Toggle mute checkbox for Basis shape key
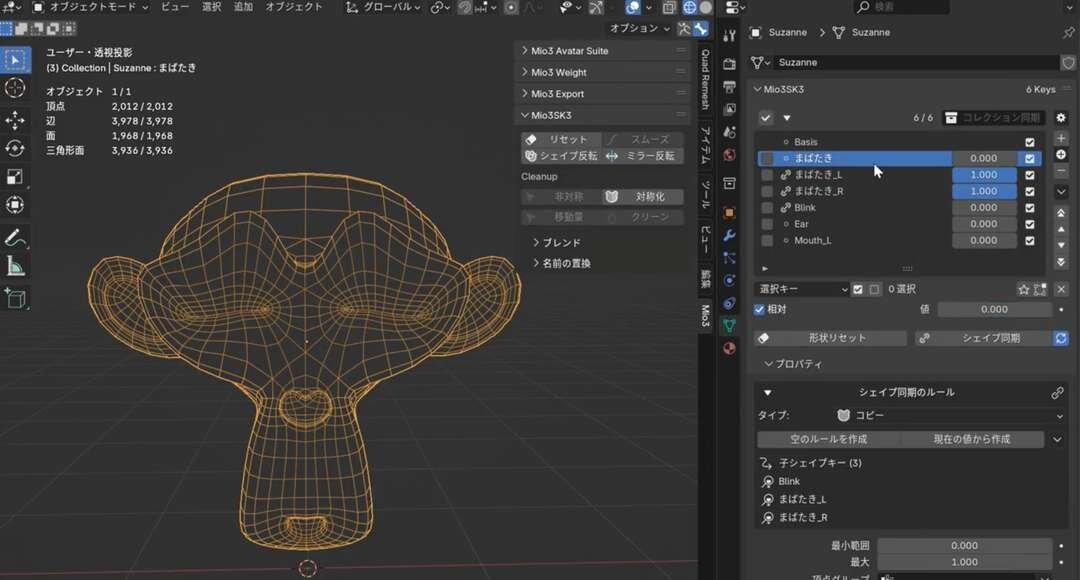 [1030, 143]
